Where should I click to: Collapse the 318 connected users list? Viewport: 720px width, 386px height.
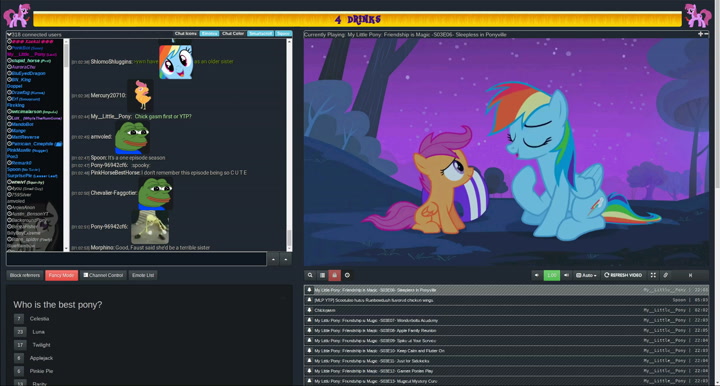coord(9,34)
